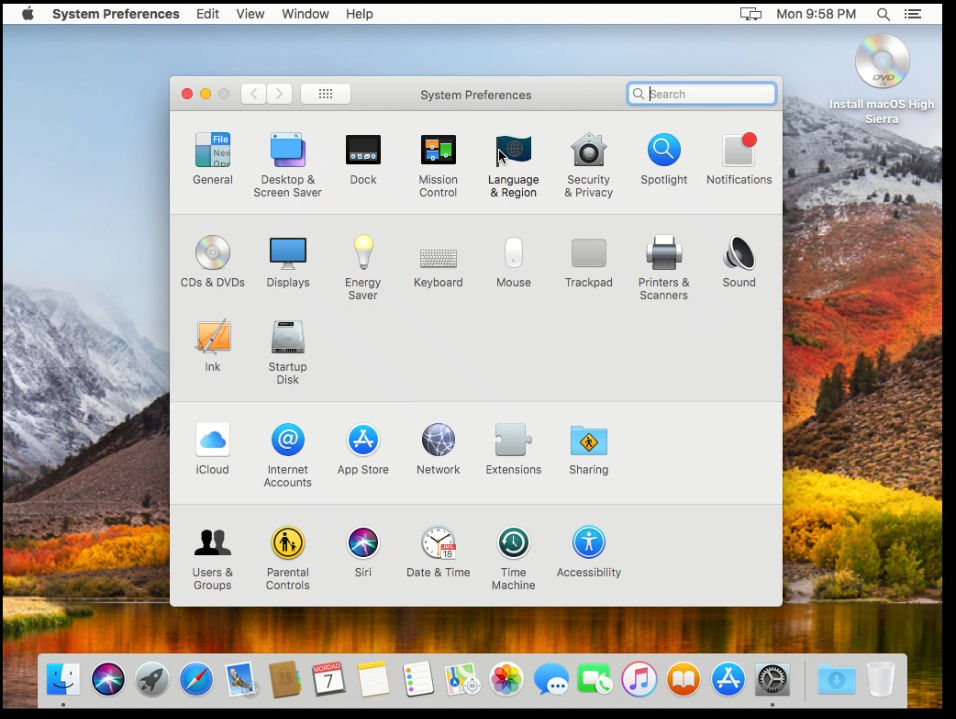956x719 pixels.
Task: Open Desktop & Screen Saver preferences
Action: click(x=287, y=164)
